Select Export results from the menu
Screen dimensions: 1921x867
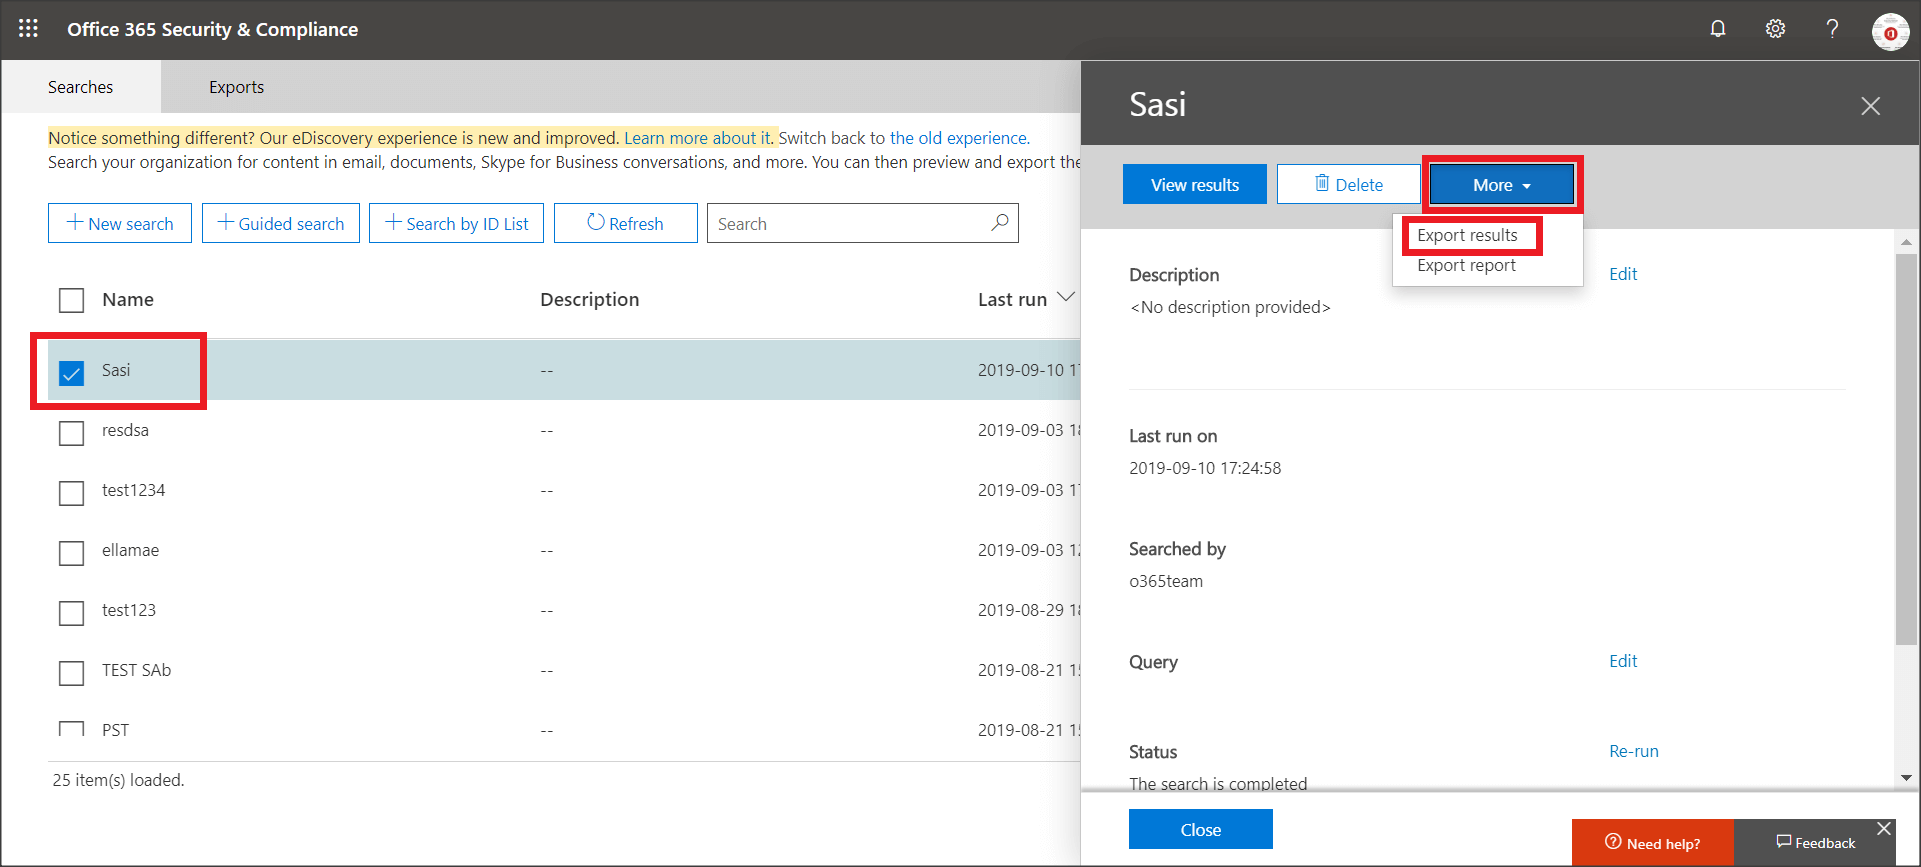point(1467,236)
